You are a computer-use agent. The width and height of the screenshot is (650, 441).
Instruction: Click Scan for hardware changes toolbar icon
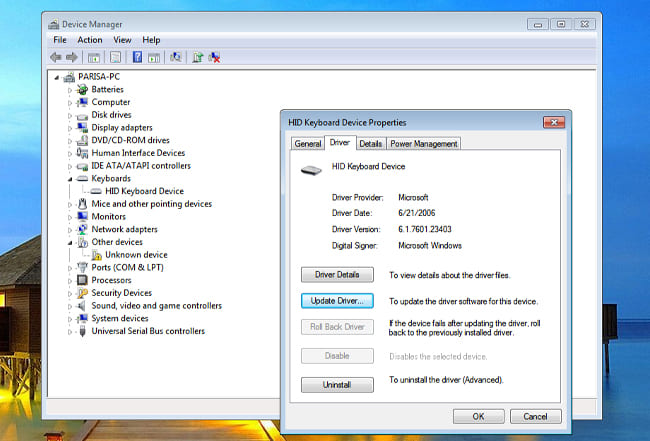(176, 57)
